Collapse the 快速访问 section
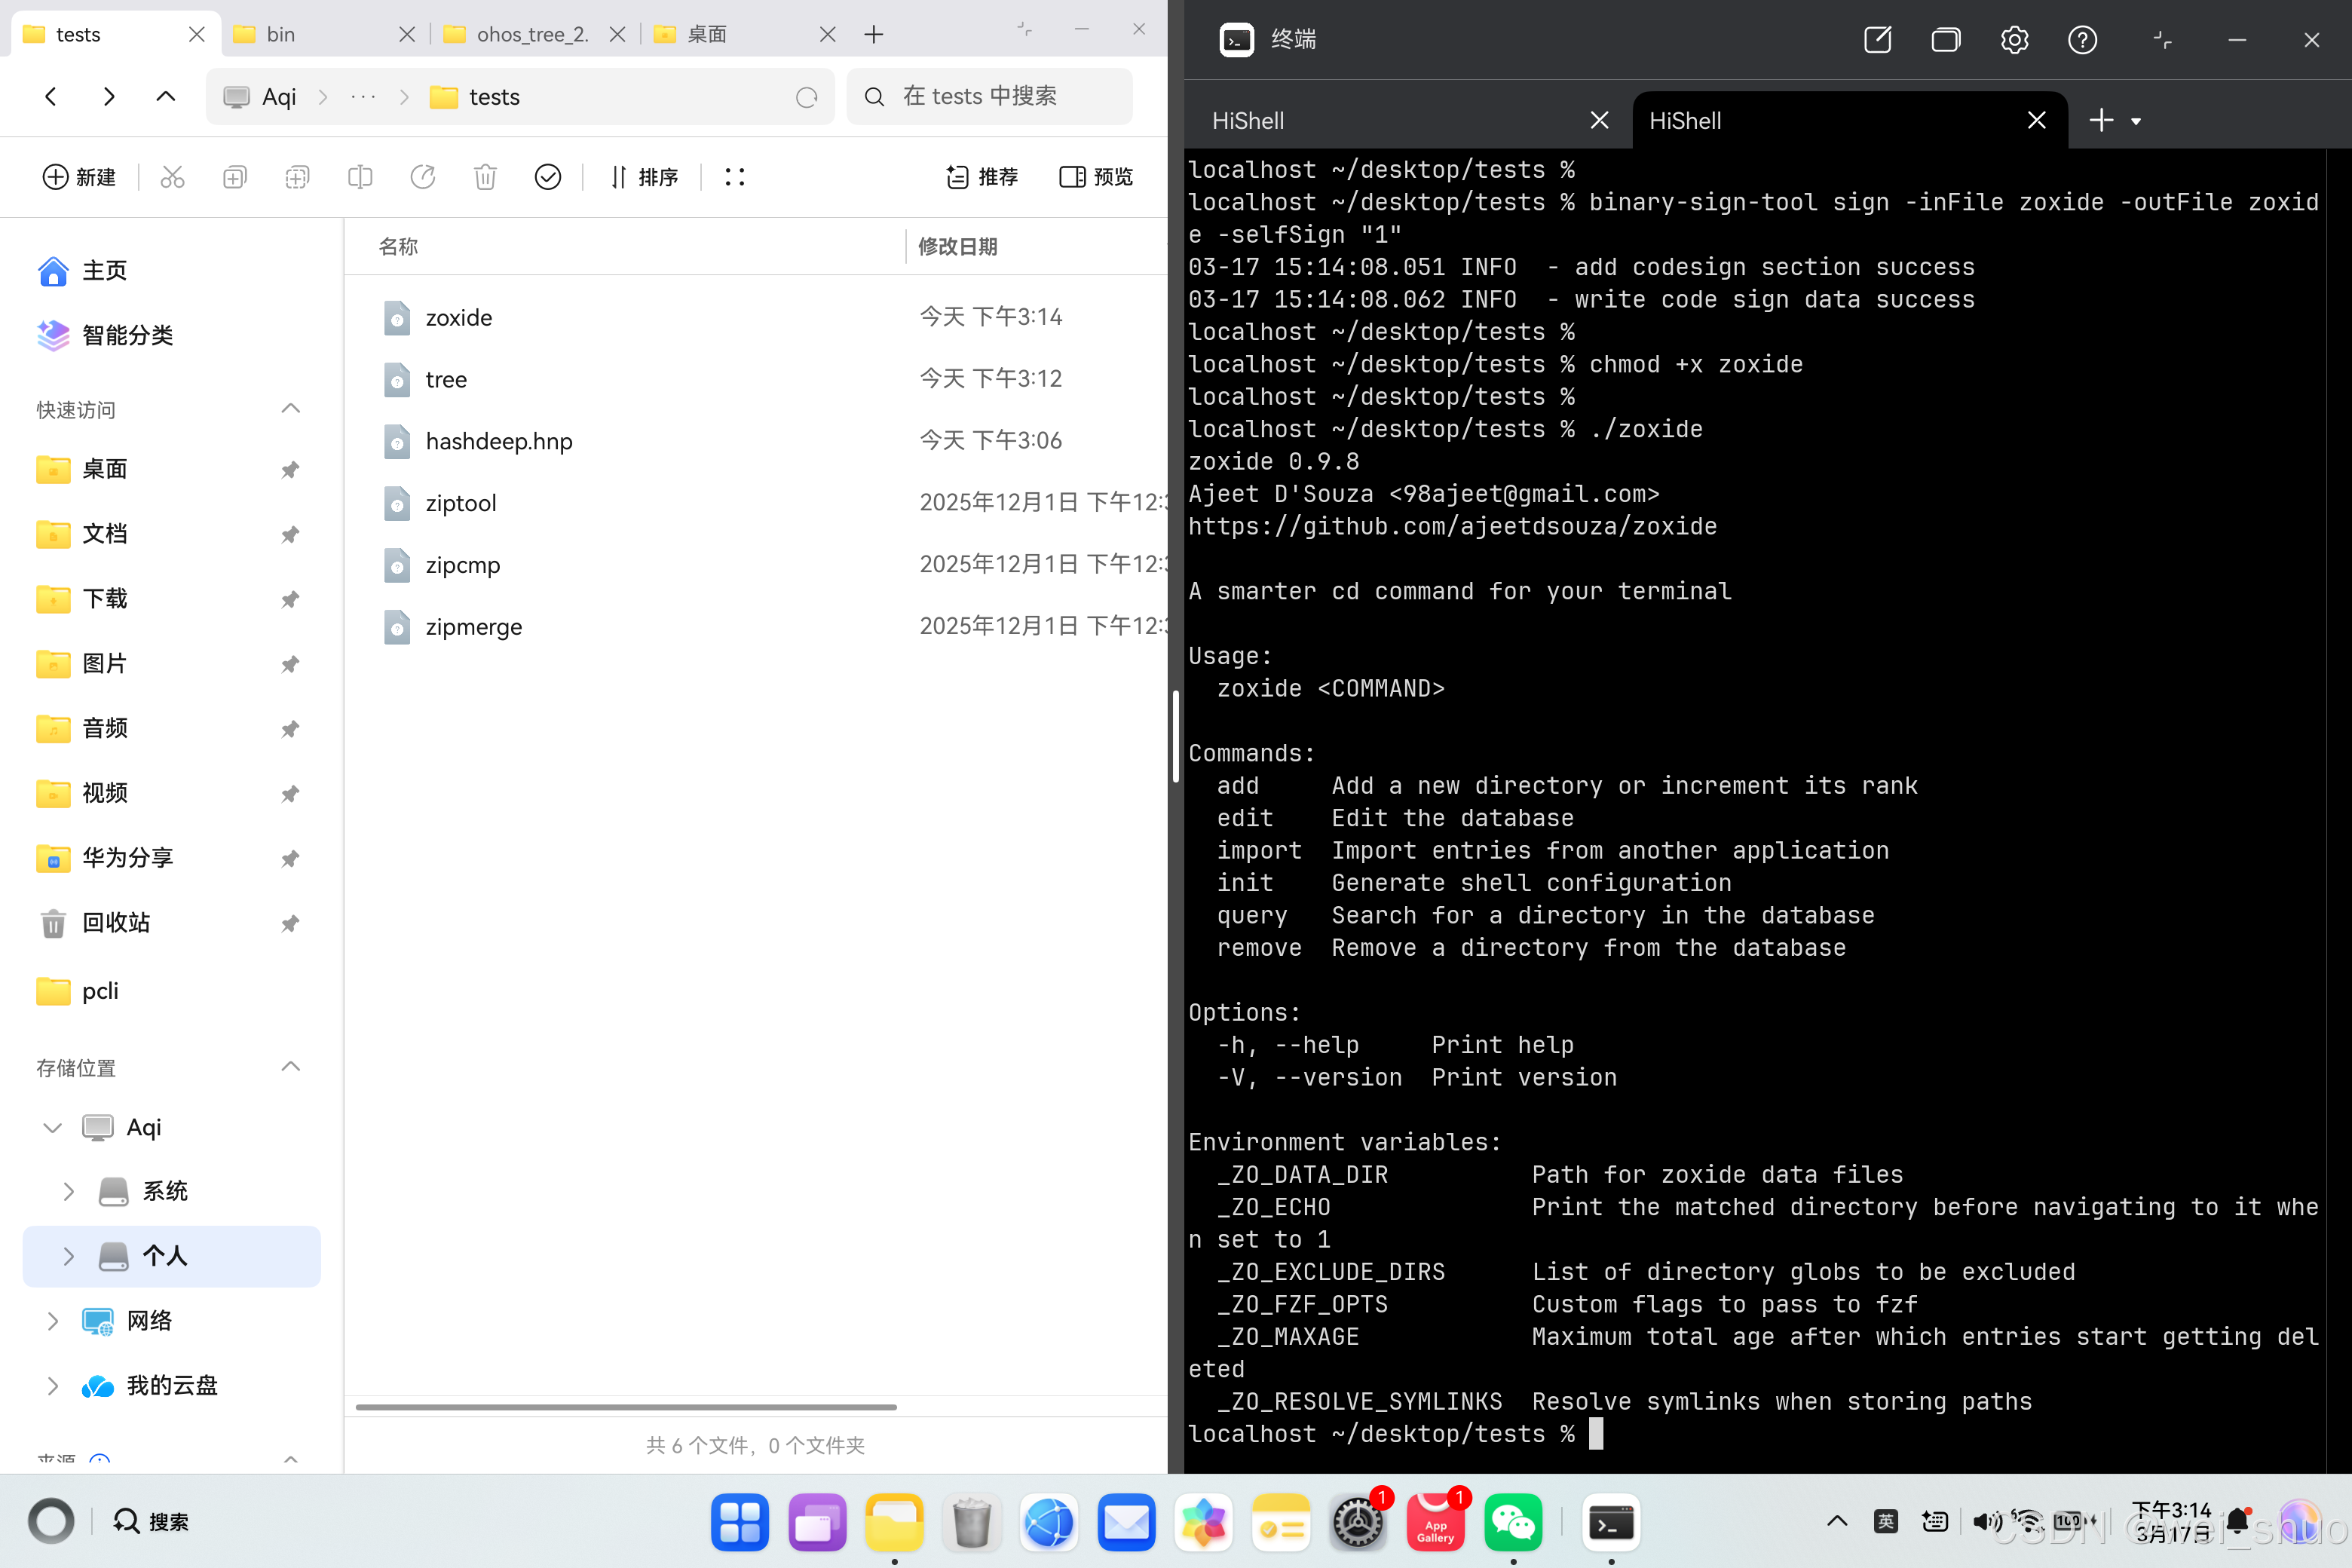 click(291, 409)
